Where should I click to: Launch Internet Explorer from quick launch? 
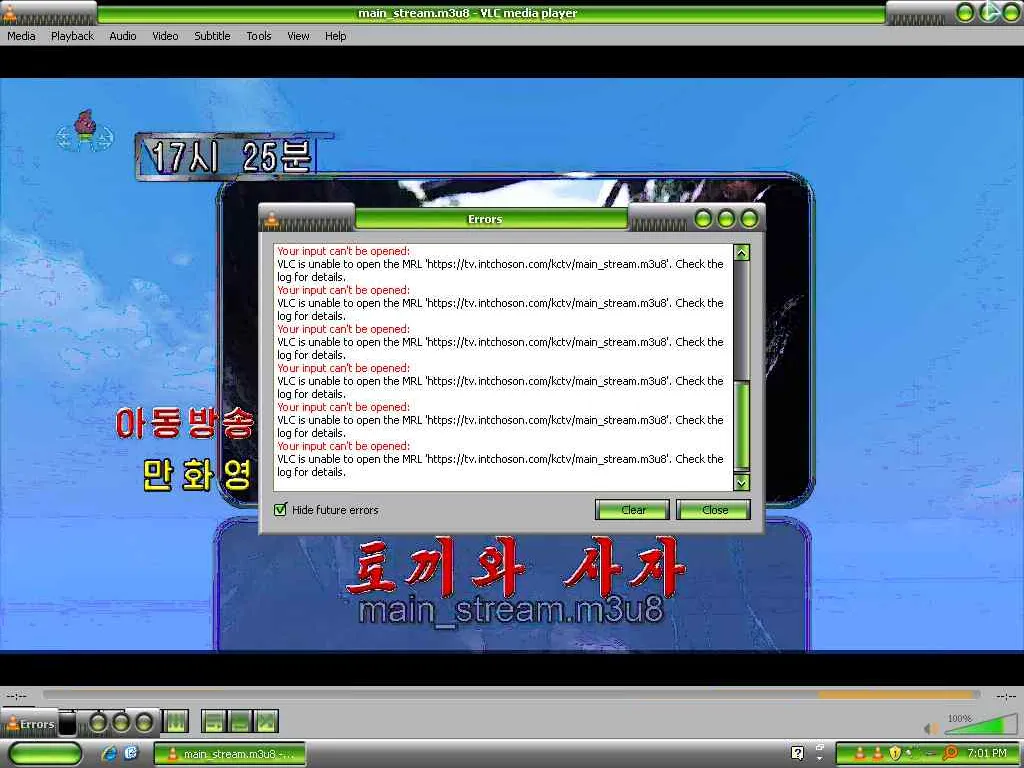click(109, 753)
